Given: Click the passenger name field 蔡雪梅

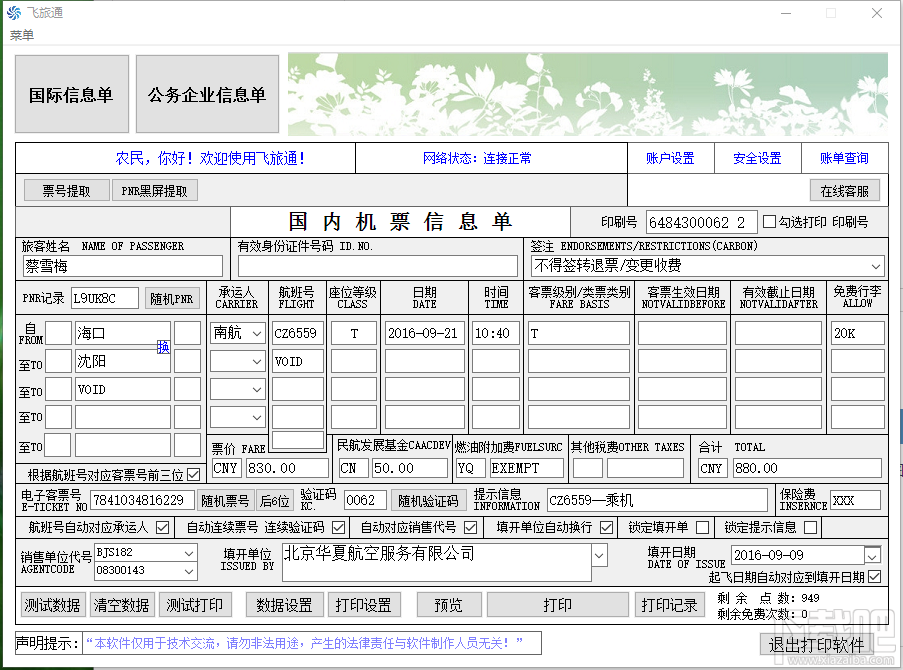Looking at the screenshot, I should 123,266.
